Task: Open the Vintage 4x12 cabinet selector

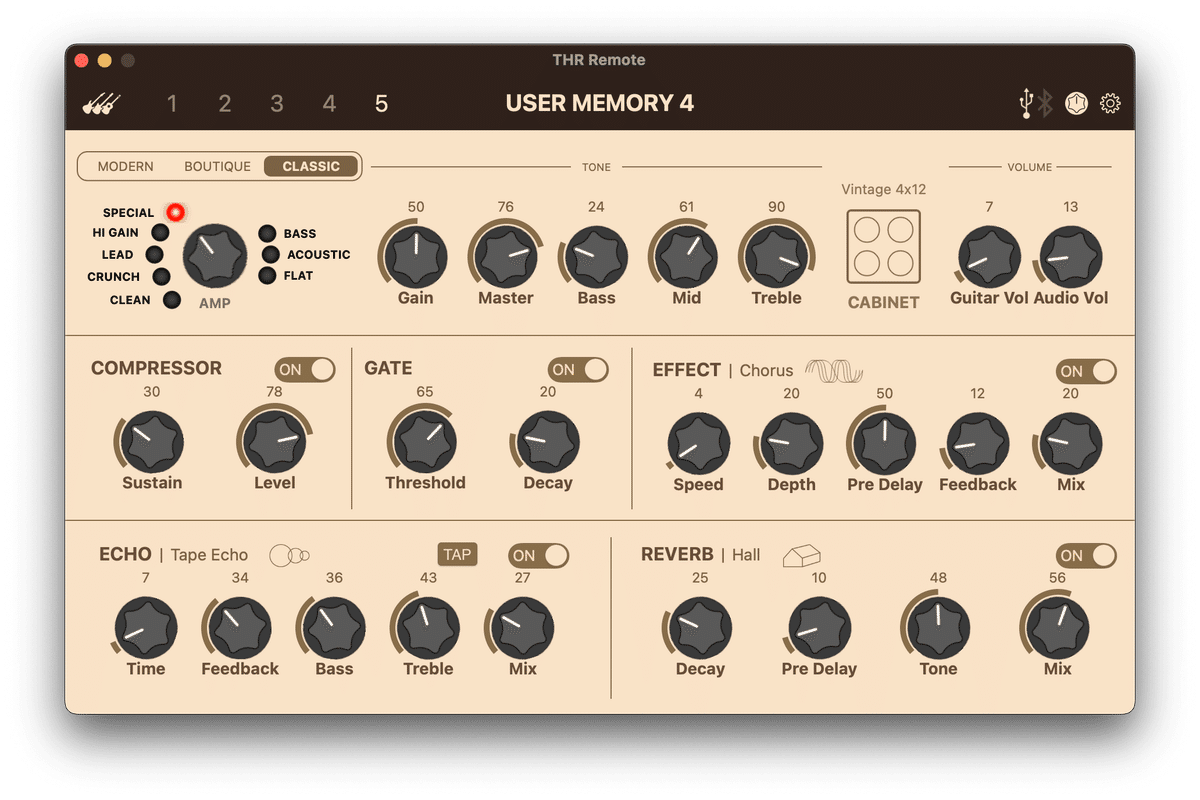Action: tap(883, 245)
